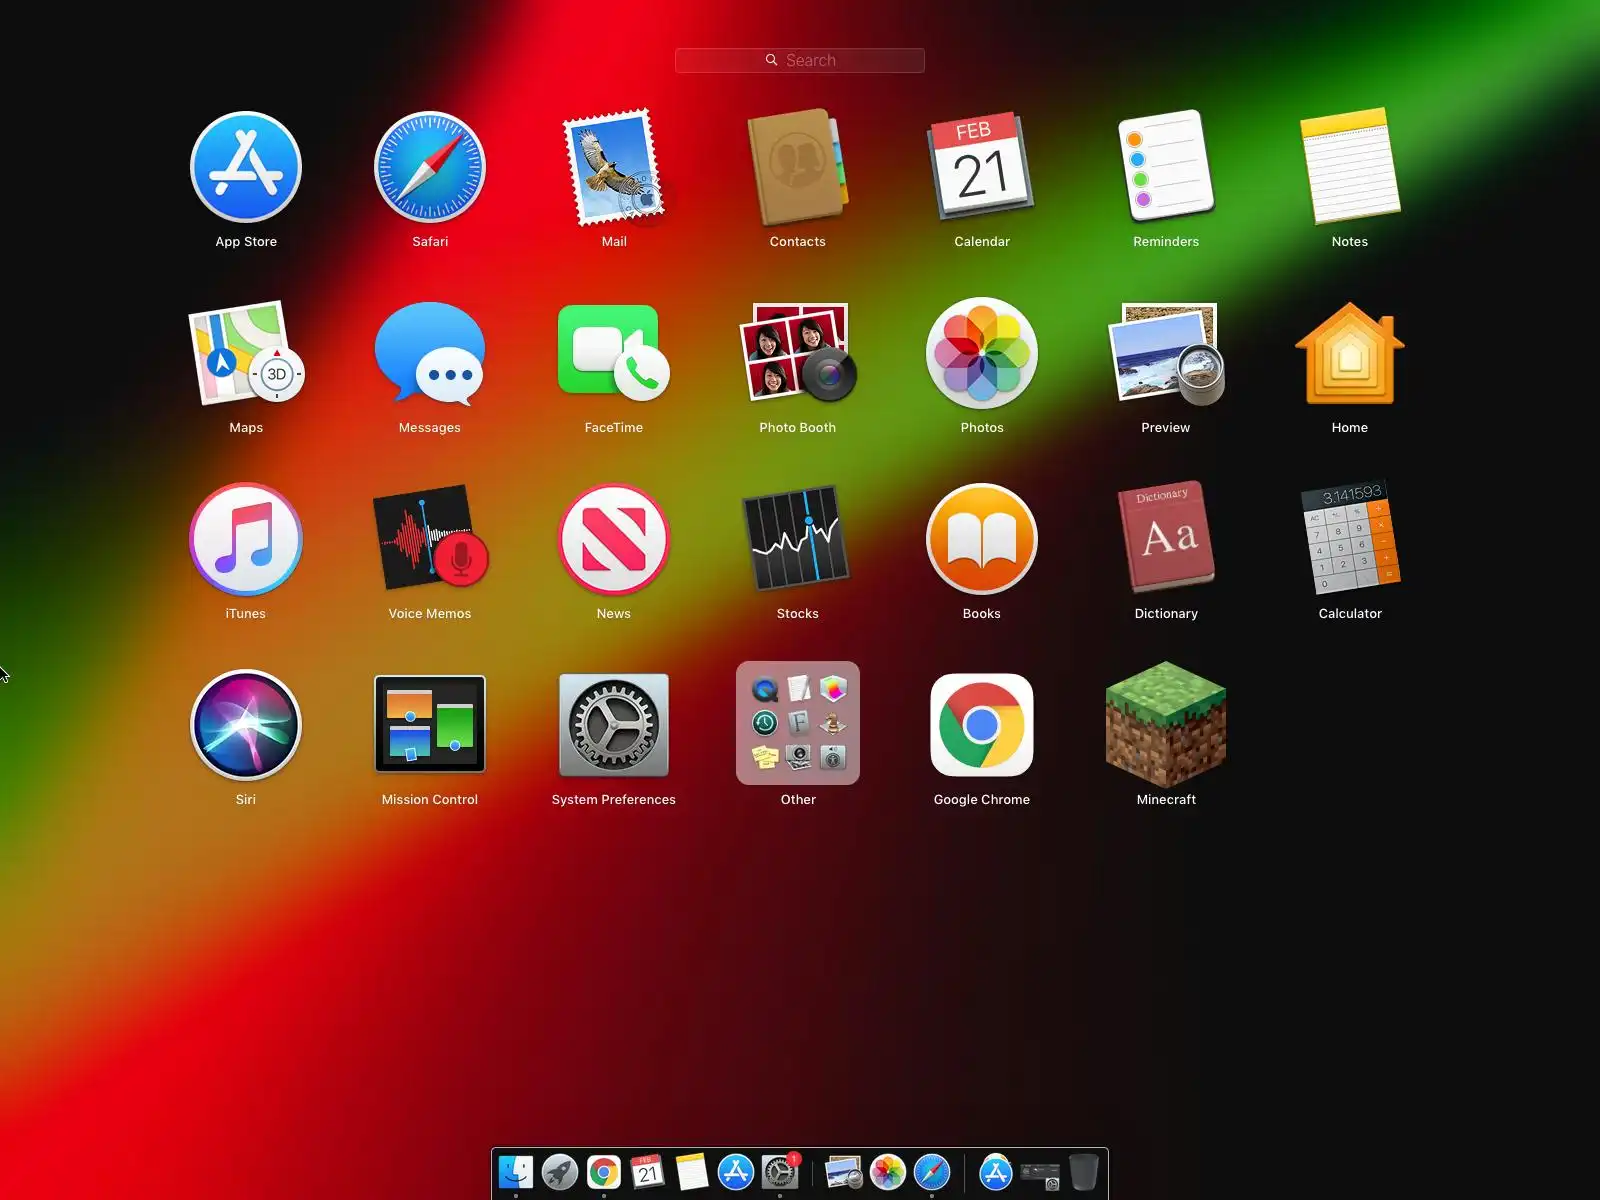
Task: Open the News app
Action: pyautogui.click(x=614, y=538)
